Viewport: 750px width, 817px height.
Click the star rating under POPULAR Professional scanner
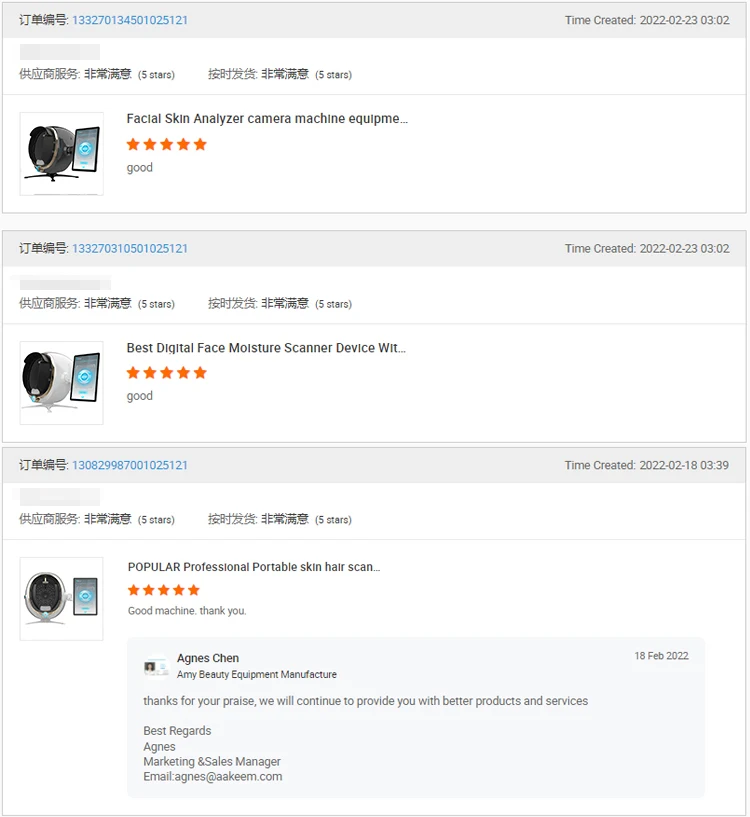pos(164,590)
